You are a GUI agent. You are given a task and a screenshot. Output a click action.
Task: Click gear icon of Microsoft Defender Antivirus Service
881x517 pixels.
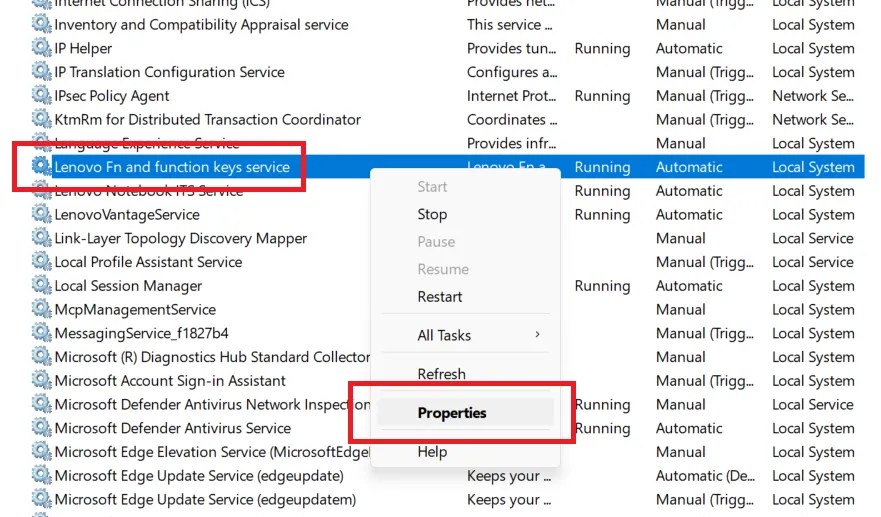42,428
